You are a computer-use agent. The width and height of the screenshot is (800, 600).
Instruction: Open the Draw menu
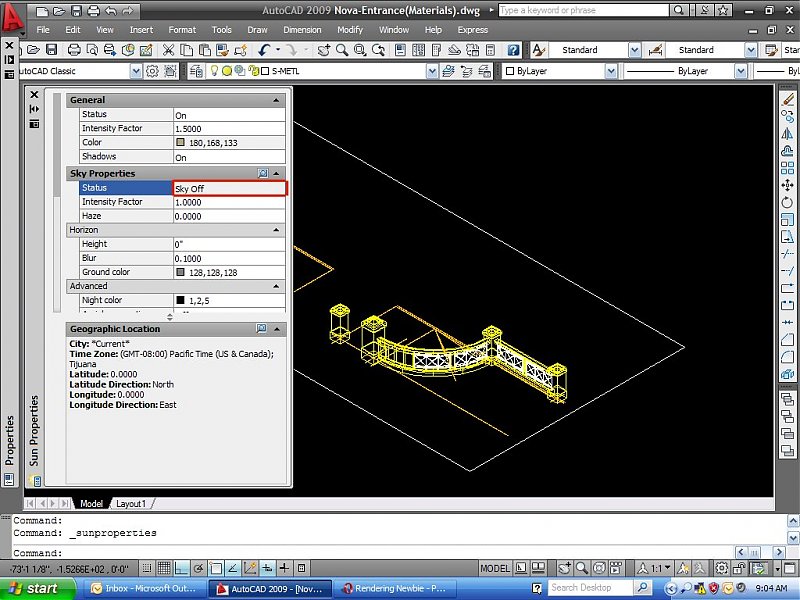(257, 30)
